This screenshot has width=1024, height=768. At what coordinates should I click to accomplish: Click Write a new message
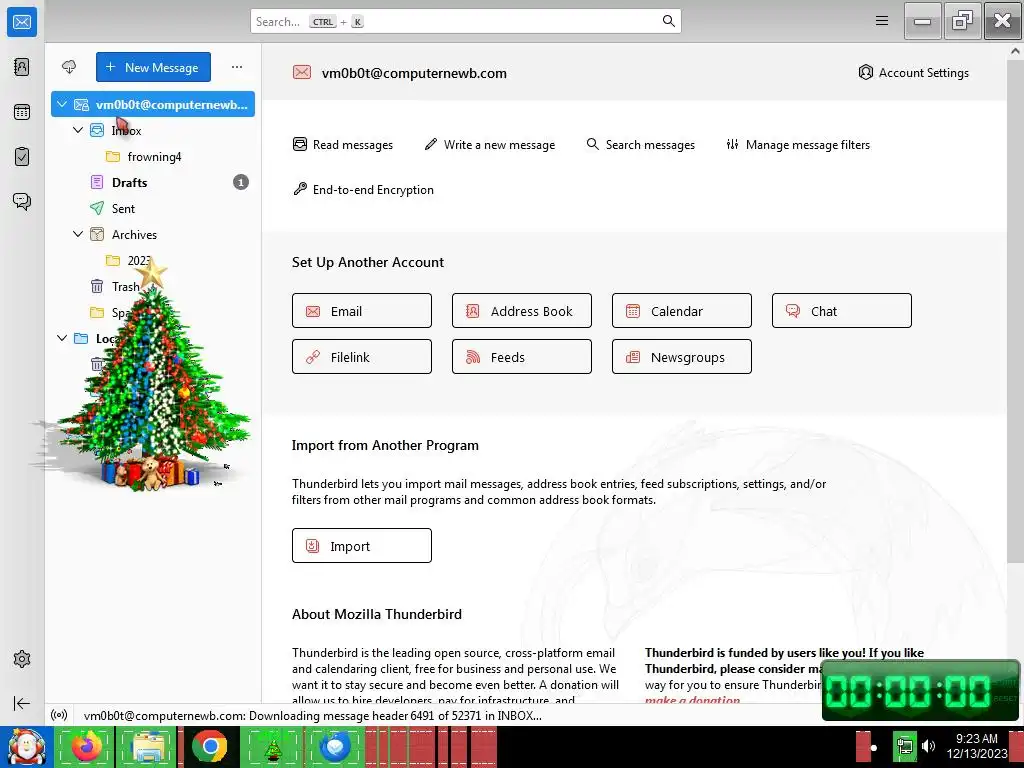(x=490, y=144)
